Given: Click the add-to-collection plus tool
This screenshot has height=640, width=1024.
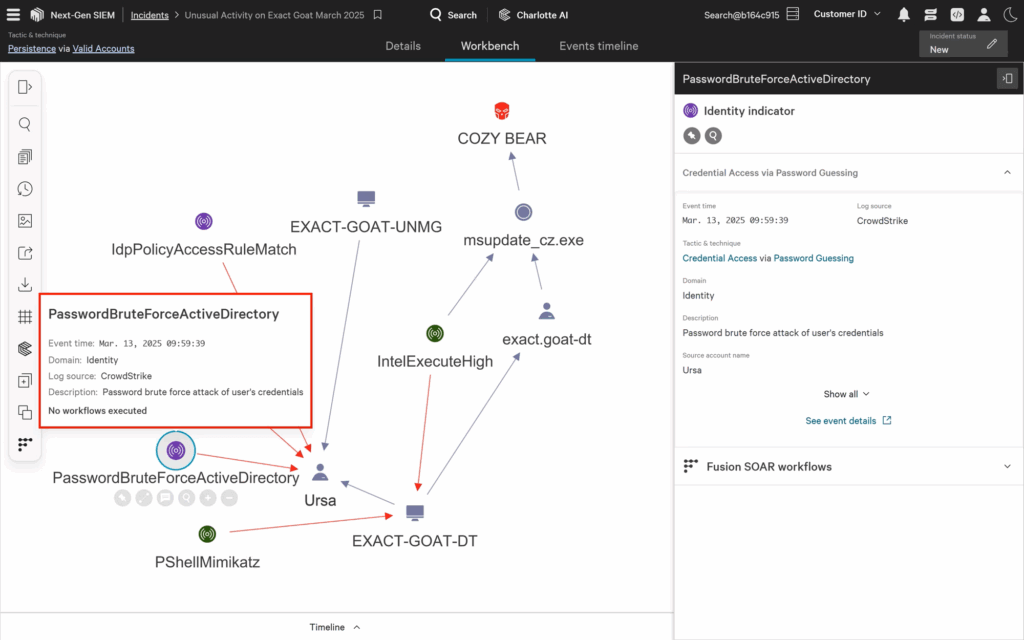Looking at the screenshot, I should click(x=25, y=381).
